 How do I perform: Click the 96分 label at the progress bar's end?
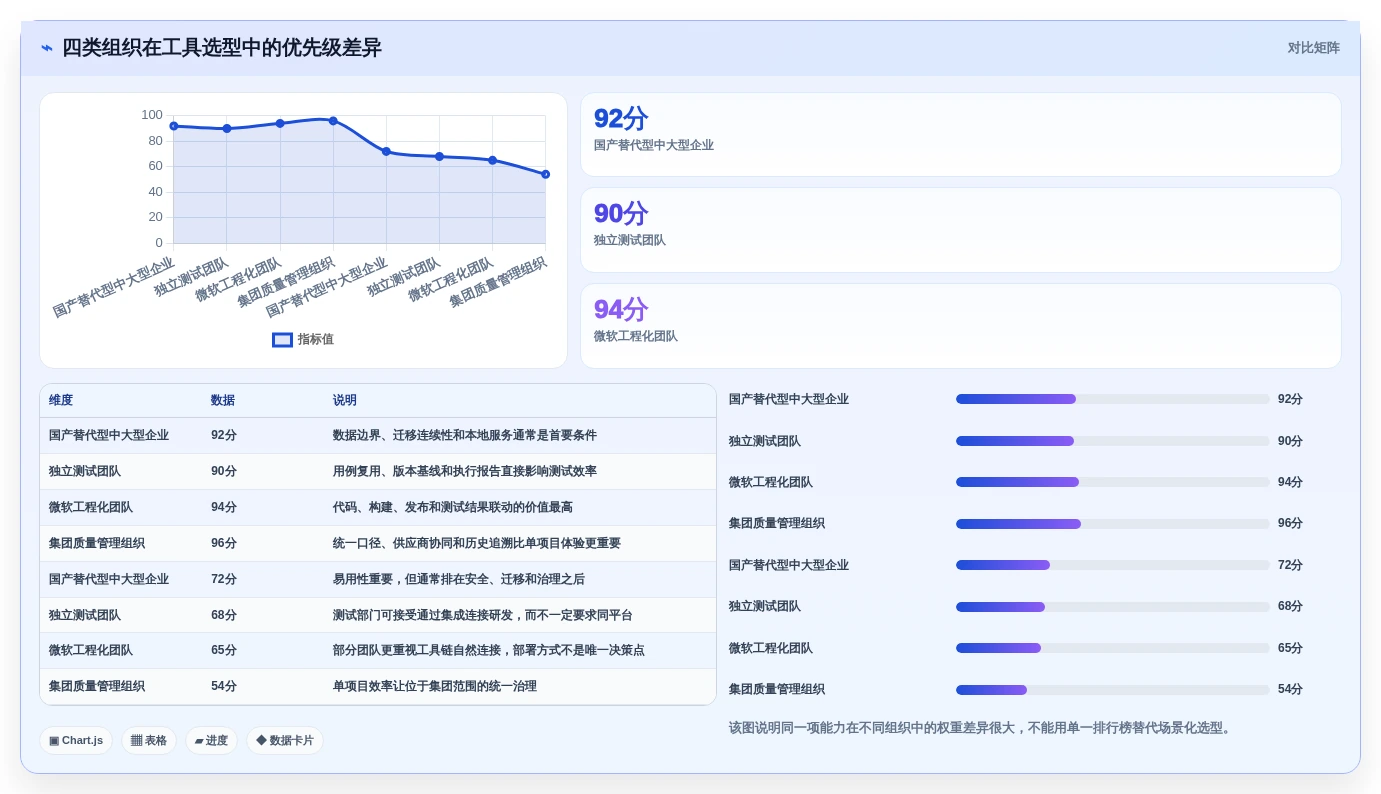click(x=1290, y=524)
